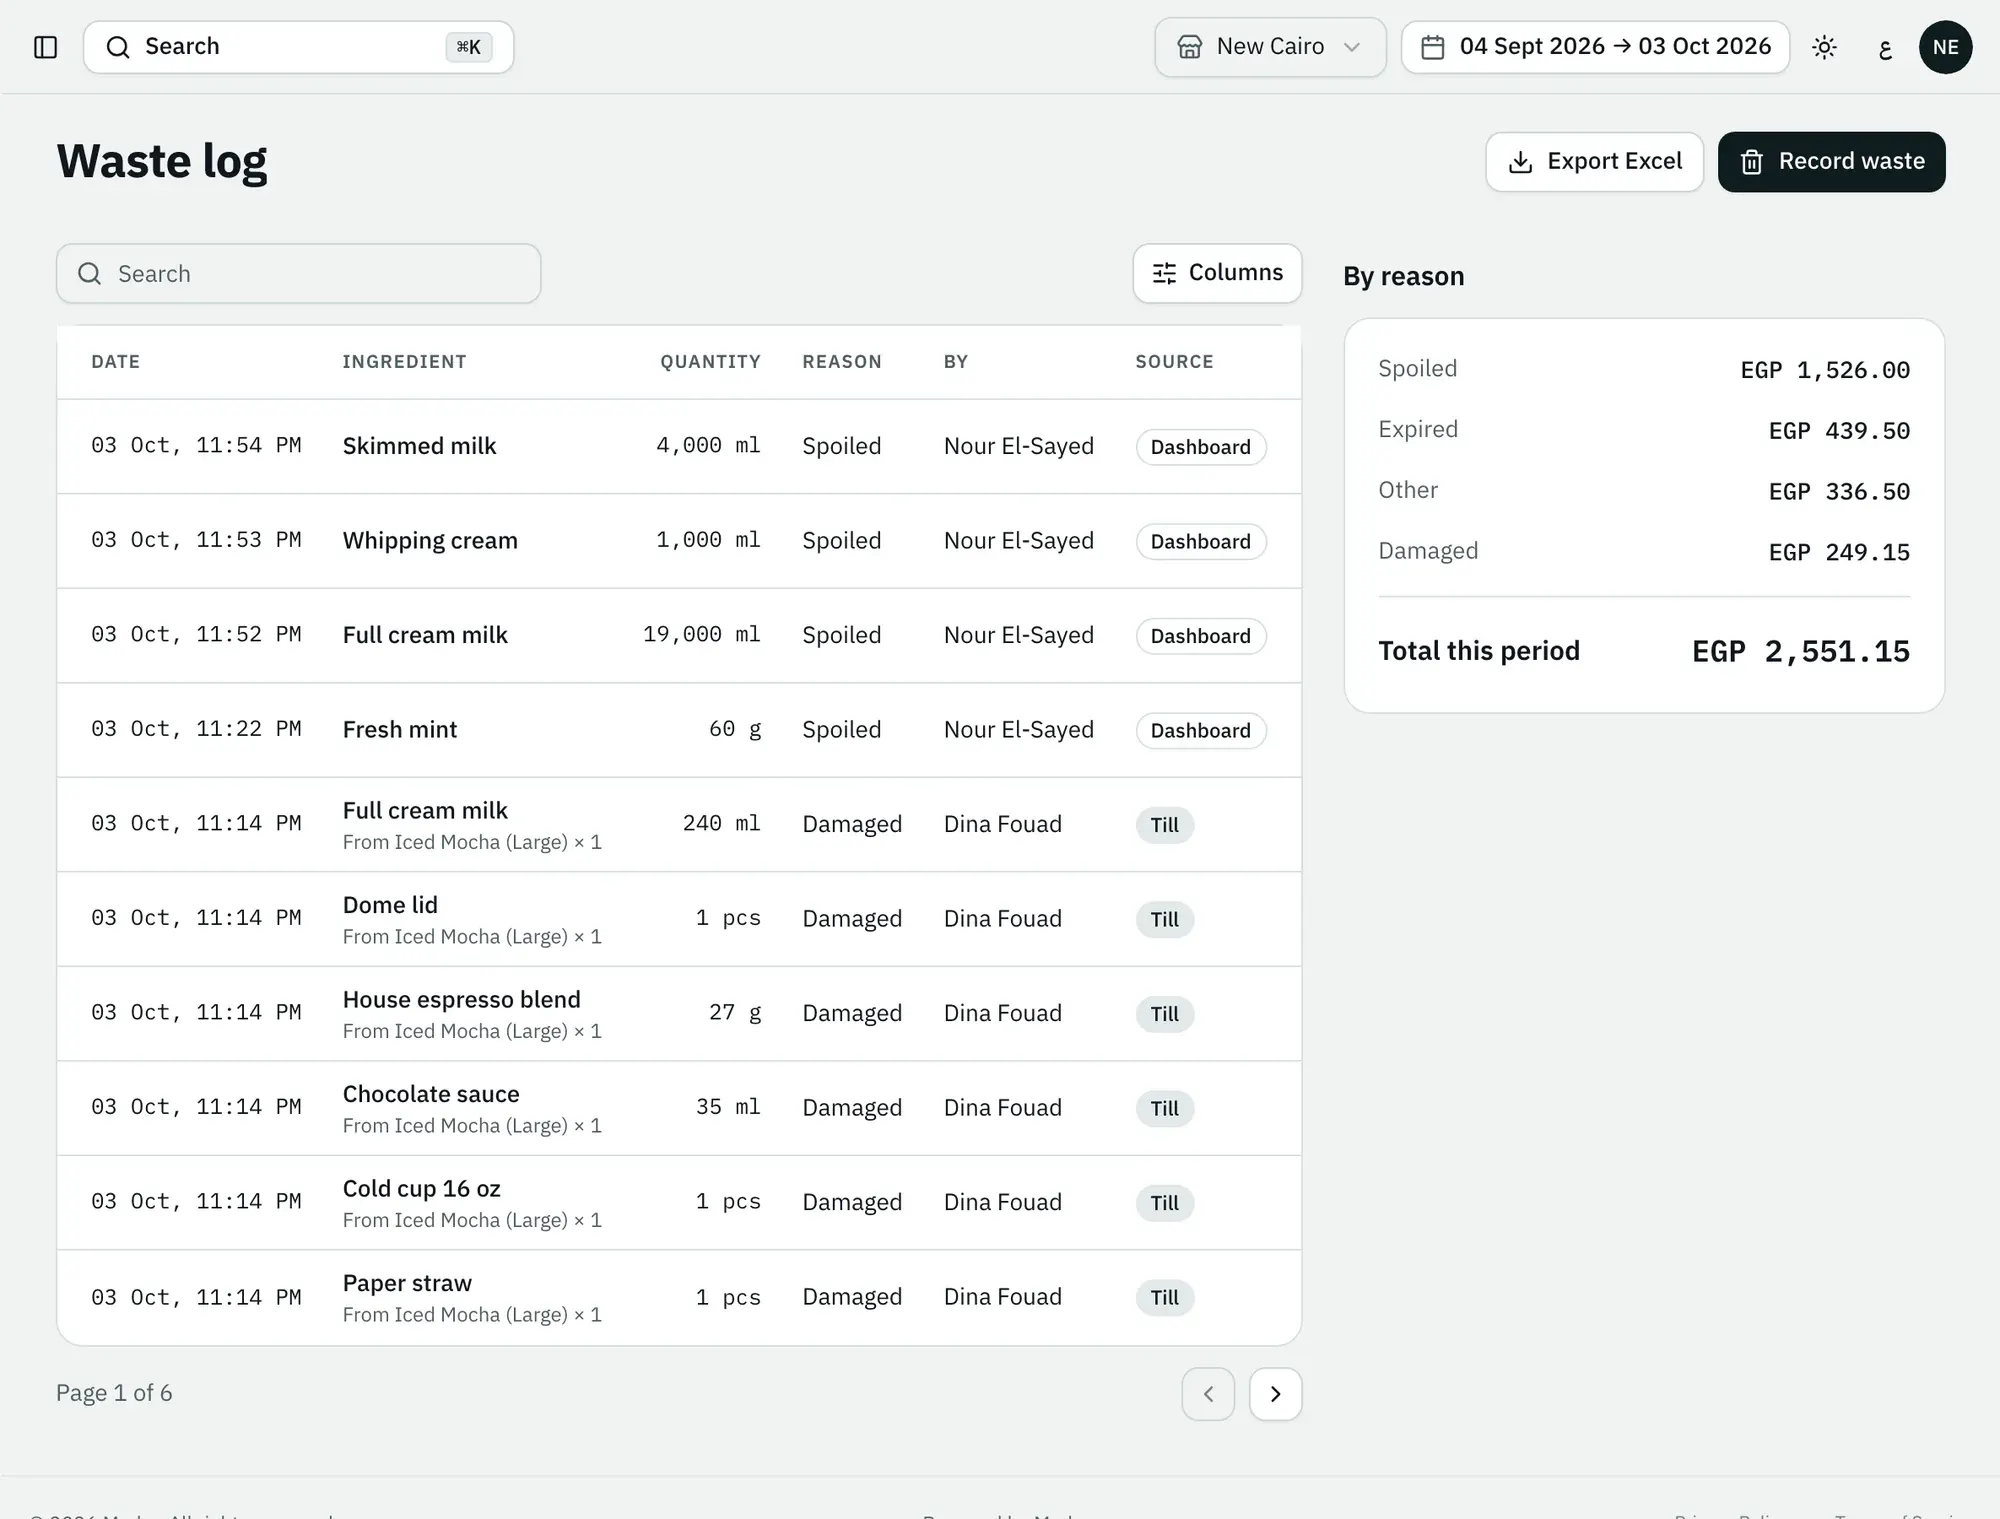Go to next page arrow
This screenshot has width=2000, height=1519.
(1275, 1394)
